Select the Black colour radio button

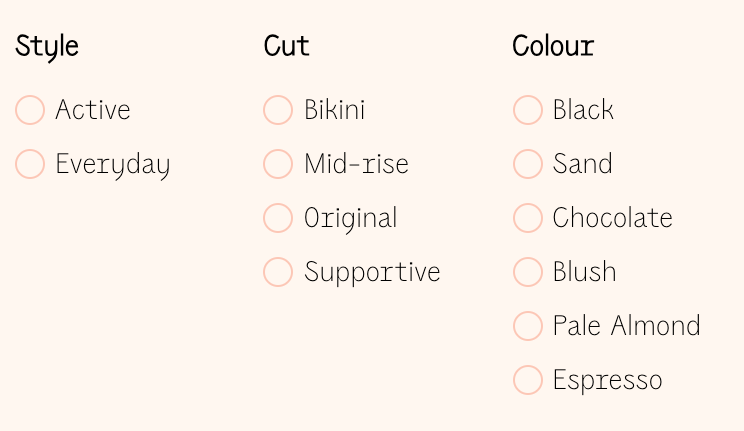click(x=528, y=110)
